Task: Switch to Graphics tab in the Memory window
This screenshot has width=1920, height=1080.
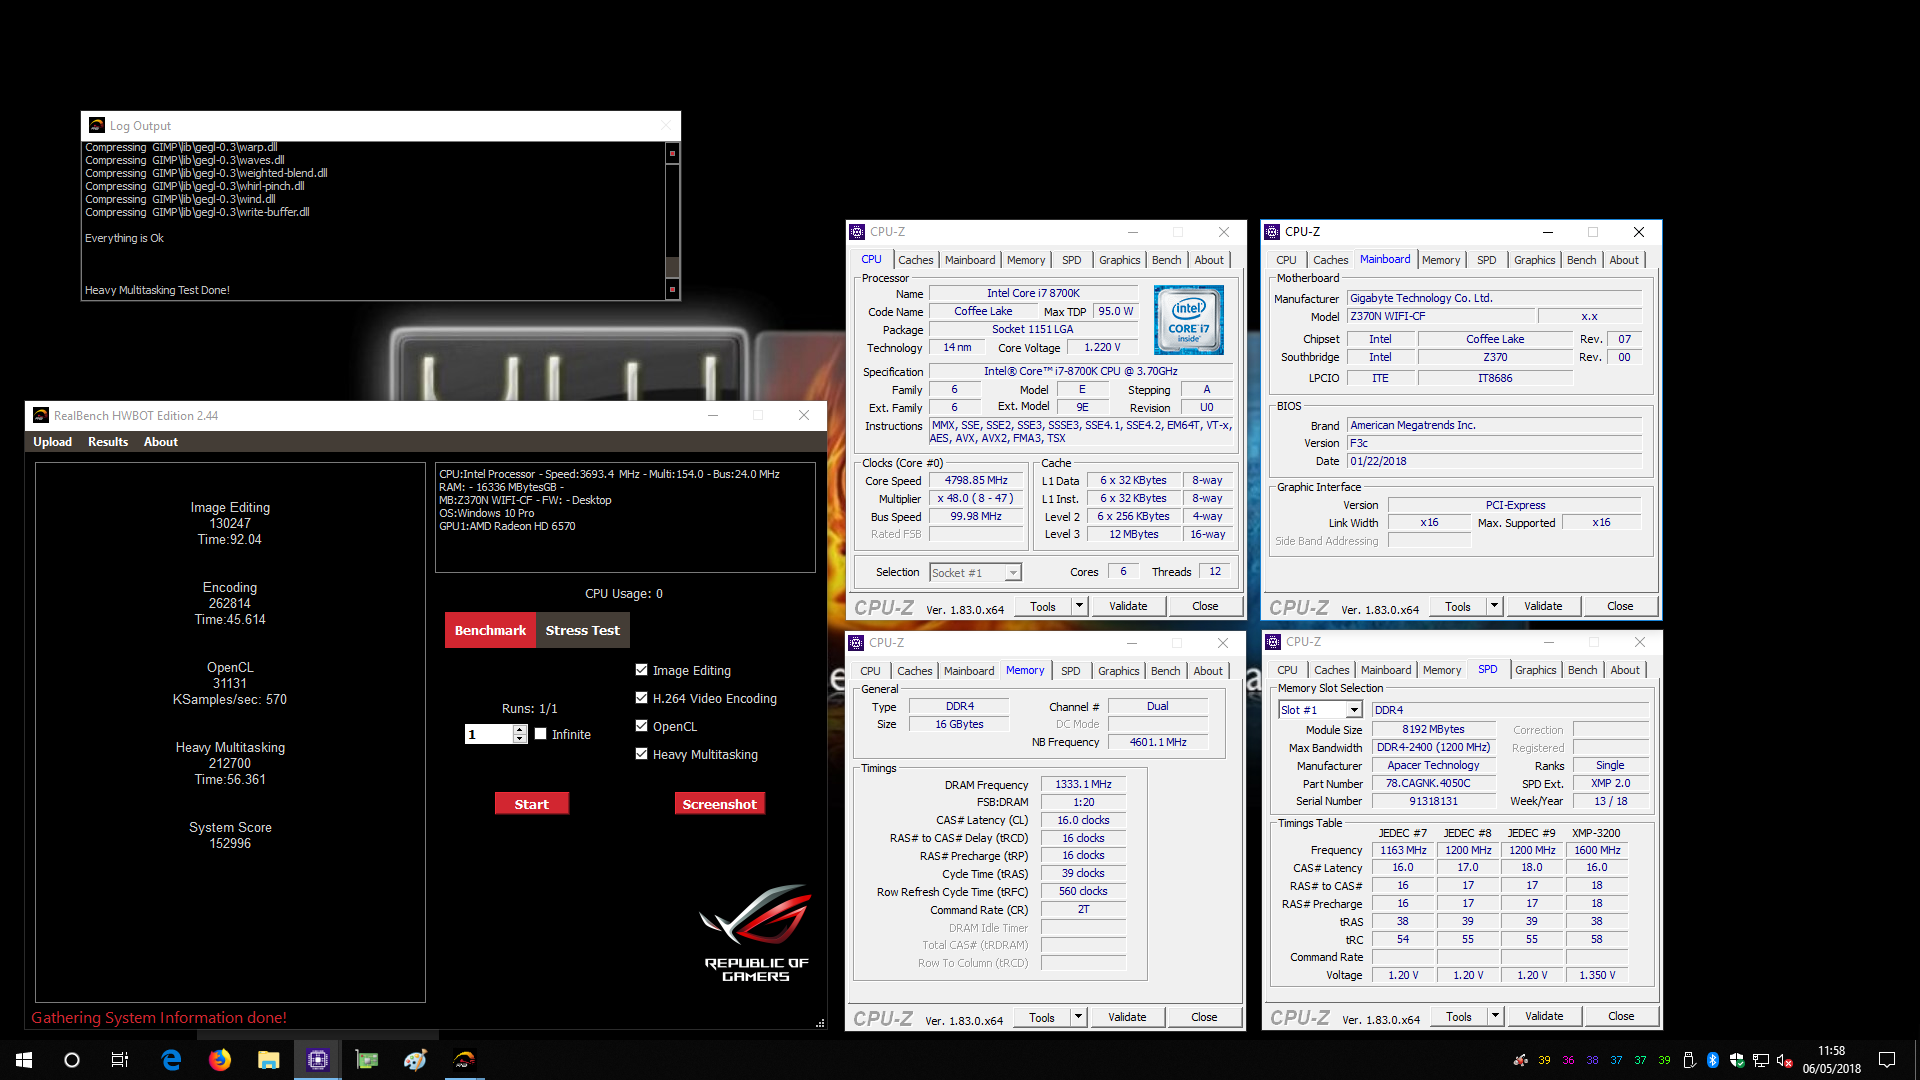Action: pos(1118,671)
